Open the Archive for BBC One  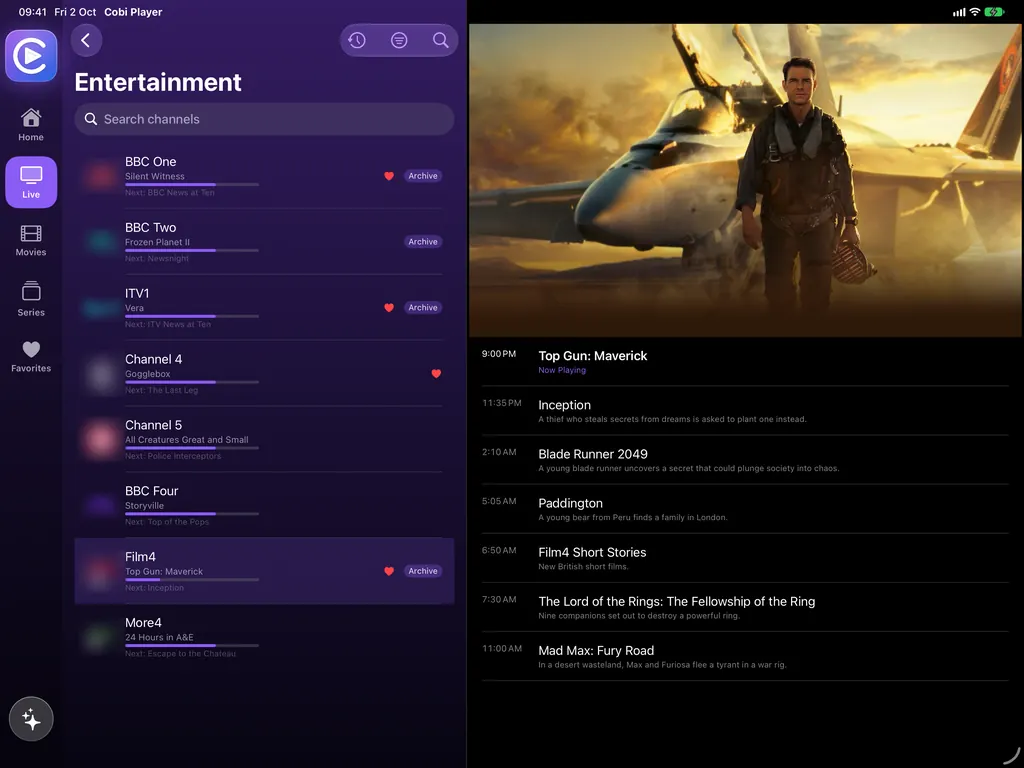coord(423,176)
